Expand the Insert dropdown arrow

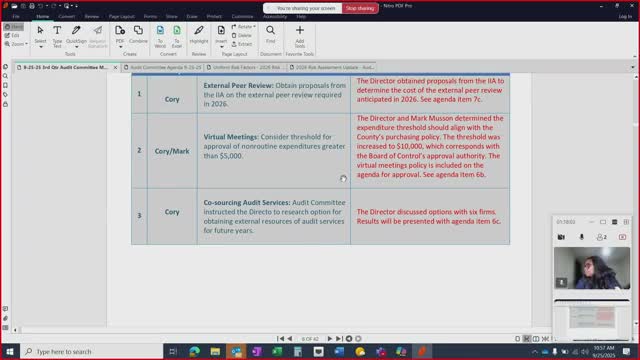[221, 47]
